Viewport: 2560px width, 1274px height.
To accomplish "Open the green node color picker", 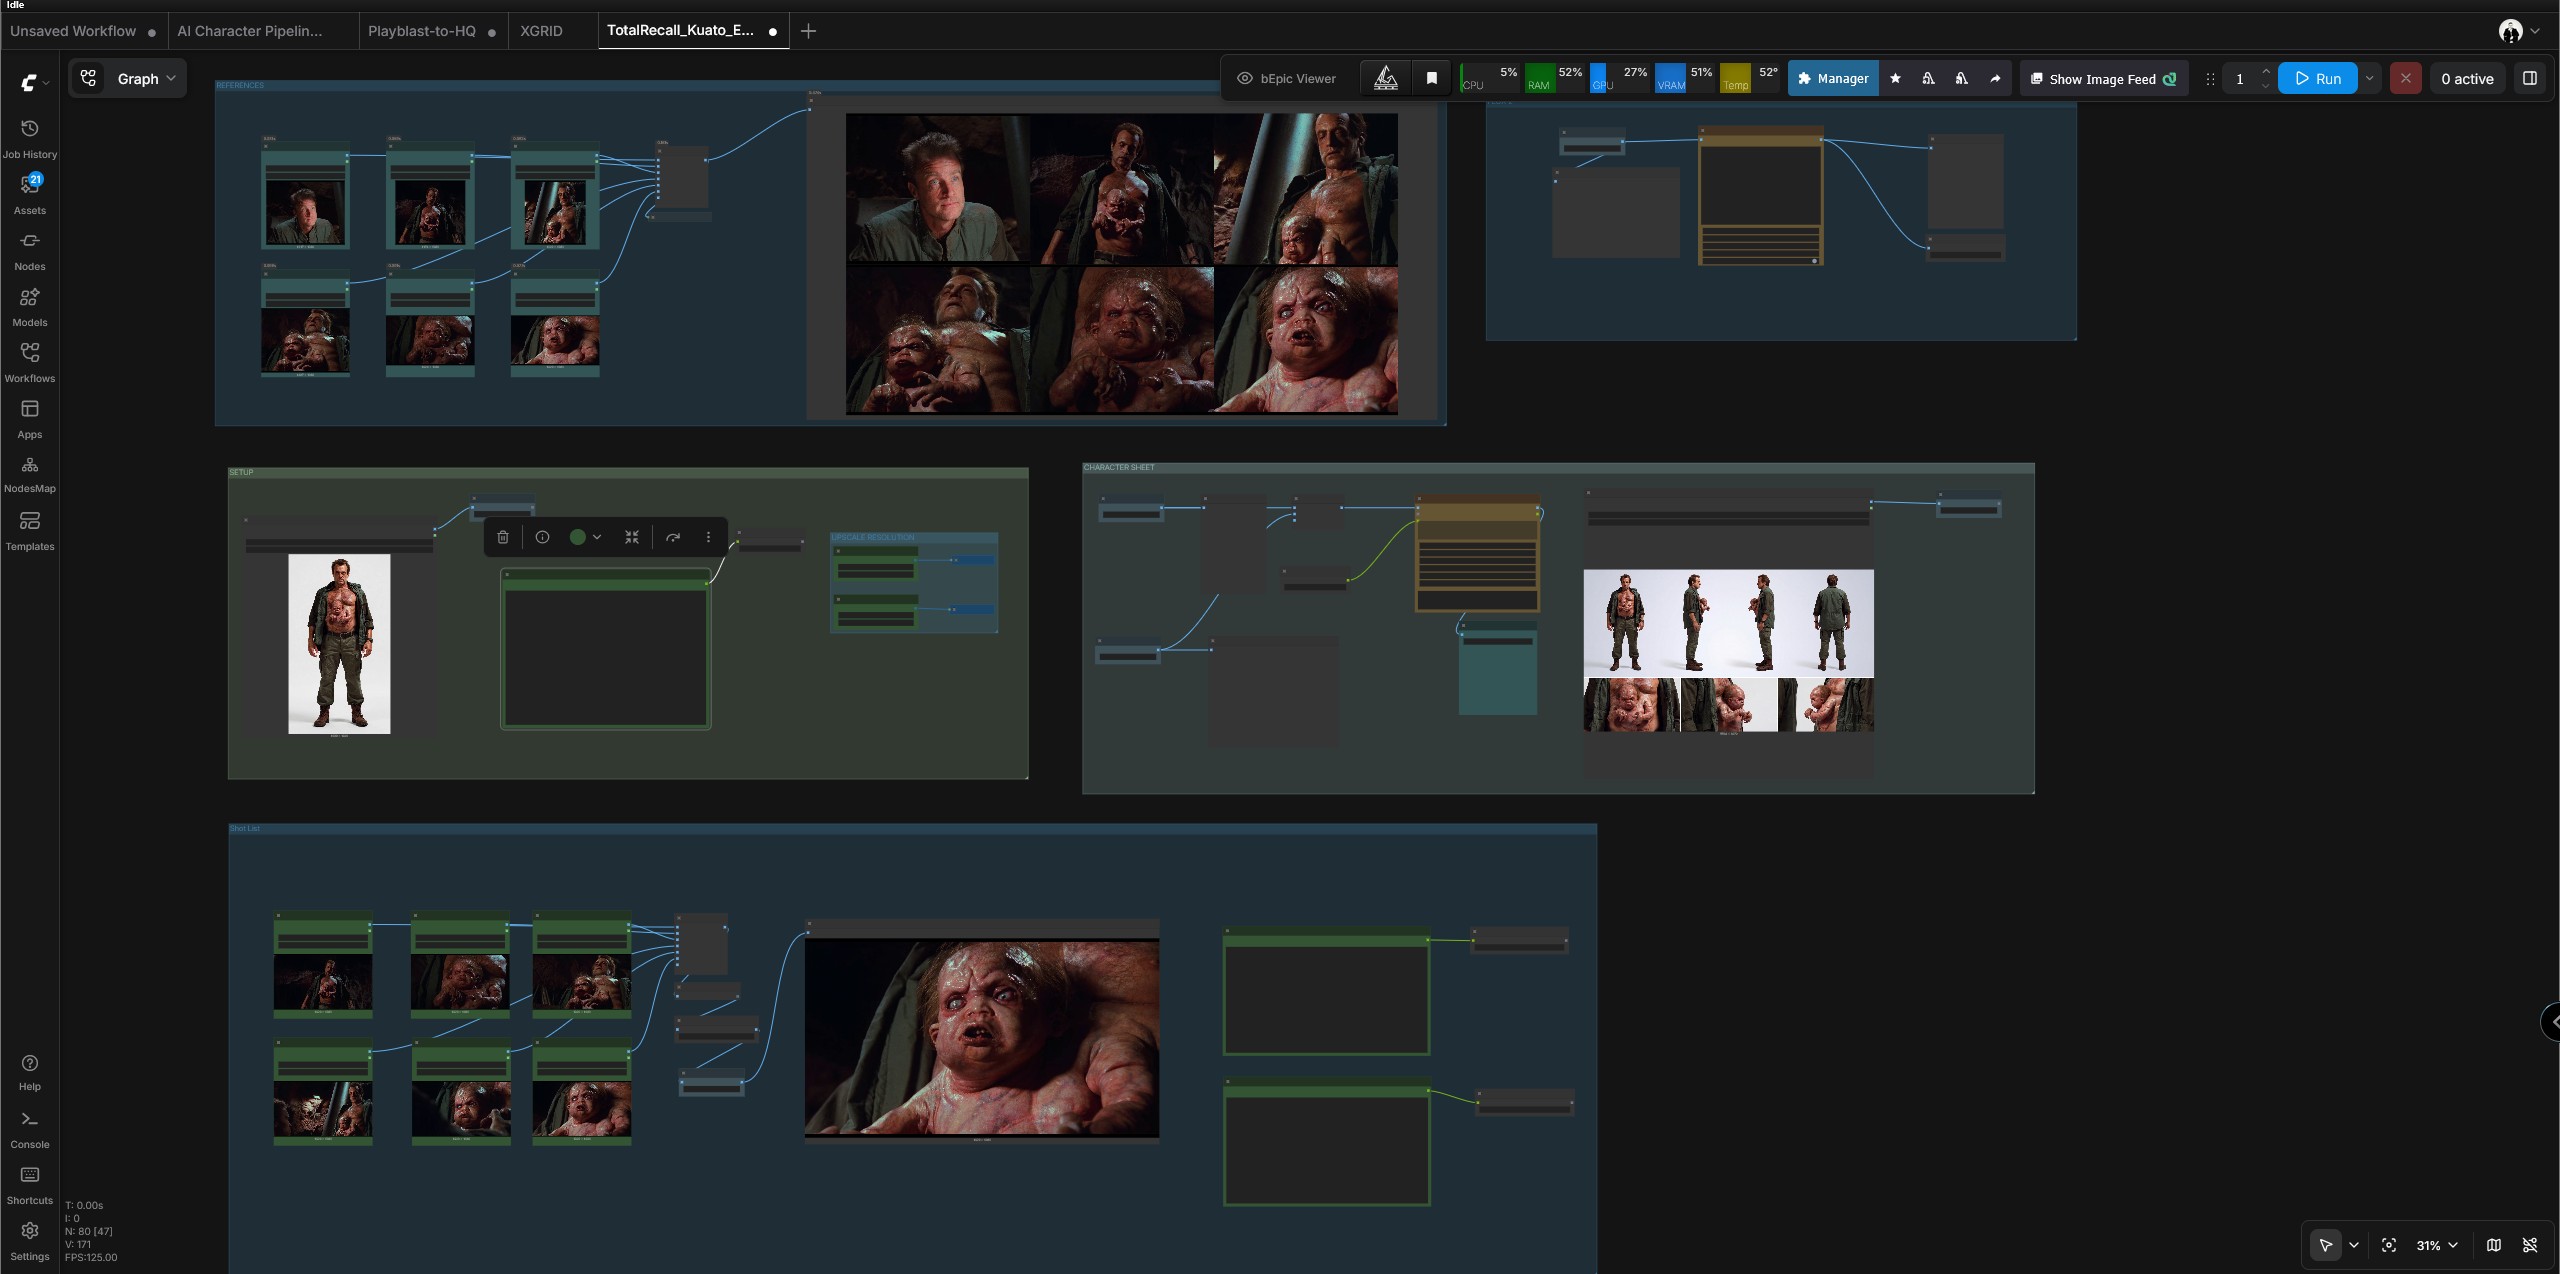I will (x=585, y=538).
